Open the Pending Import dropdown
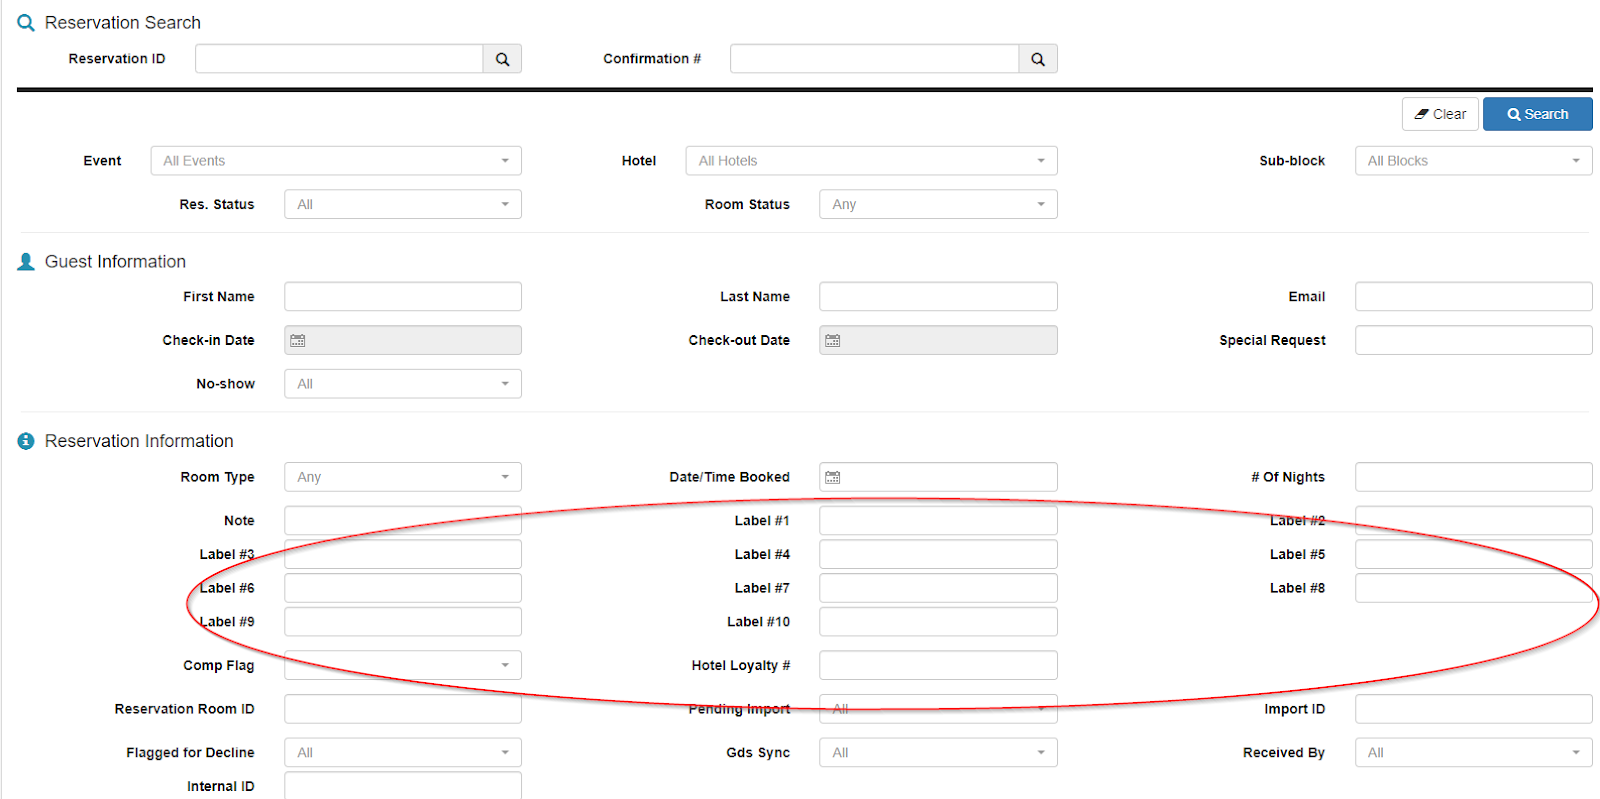 938,709
